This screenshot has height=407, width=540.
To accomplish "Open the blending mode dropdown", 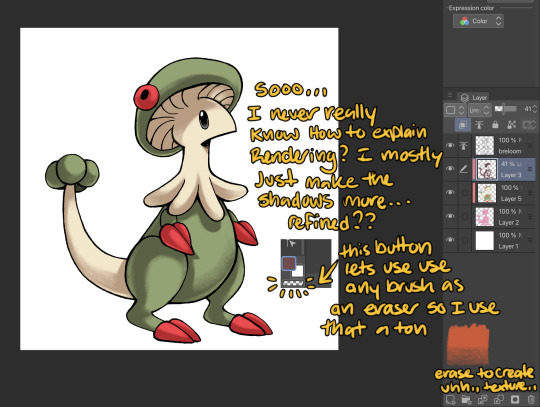I will coord(479,110).
